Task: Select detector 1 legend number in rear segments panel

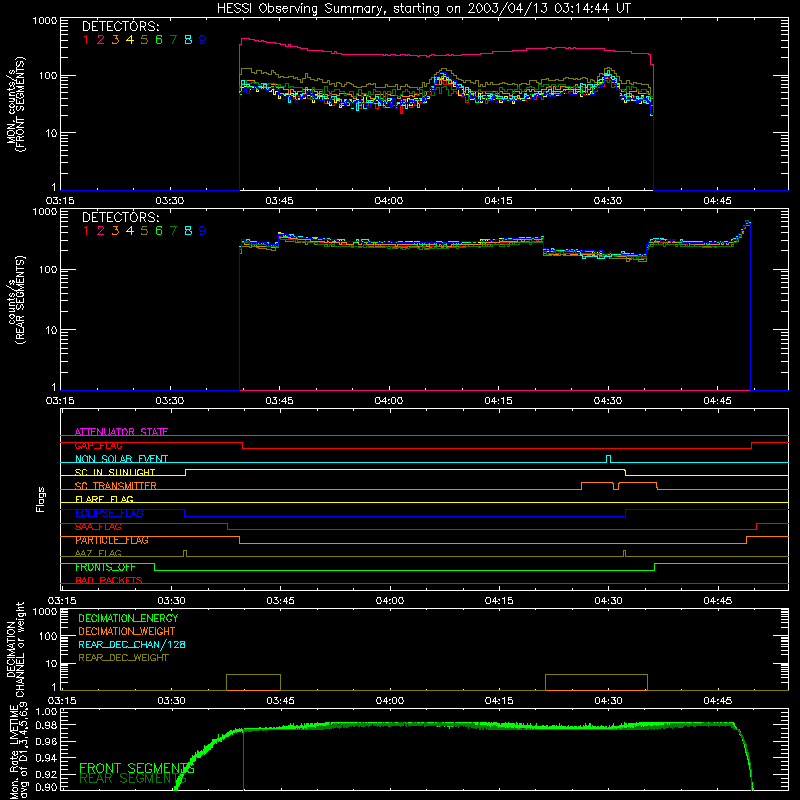Action: 86,231
